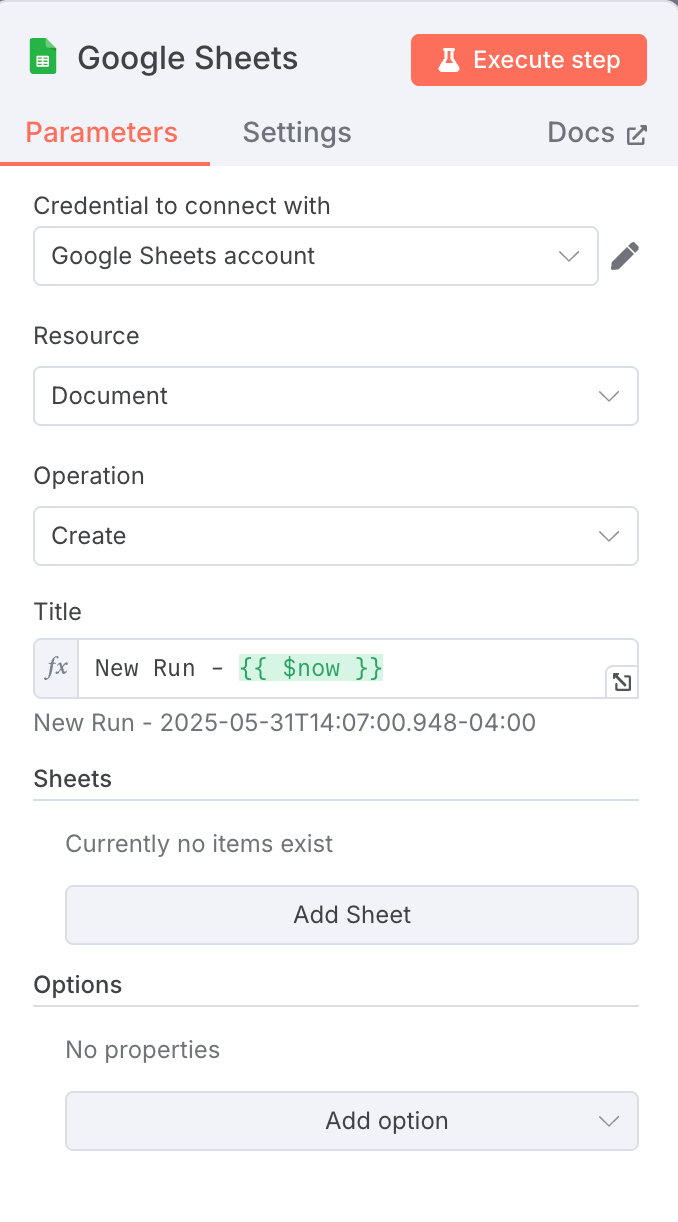The width and height of the screenshot is (678, 1222).
Task: Edit credential with the pencil icon
Action: coord(624,256)
